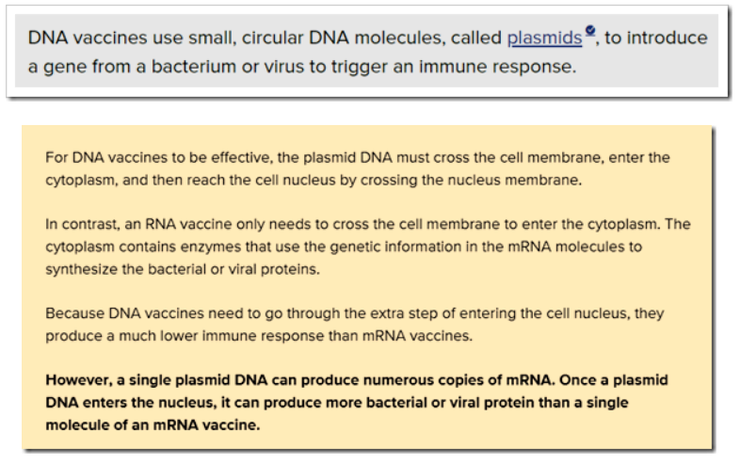740x462 pixels.
Task: Click the paragraph starting 'For DNA vaccines'
Action: [x=357, y=168]
